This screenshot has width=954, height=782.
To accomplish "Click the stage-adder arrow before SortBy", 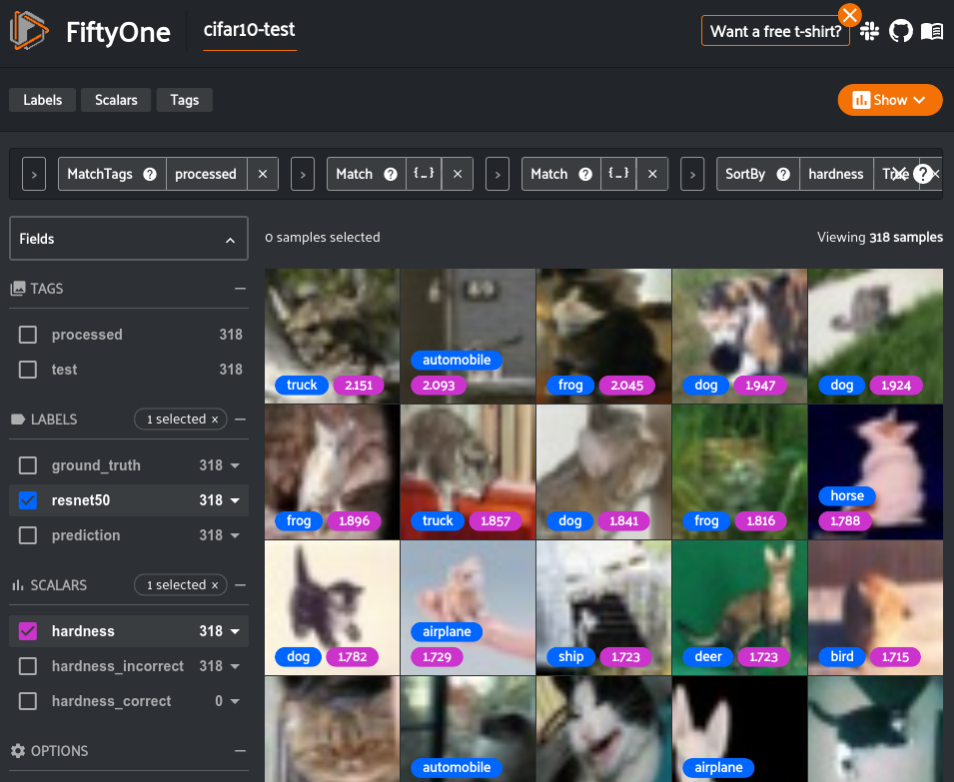I will (x=692, y=174).
